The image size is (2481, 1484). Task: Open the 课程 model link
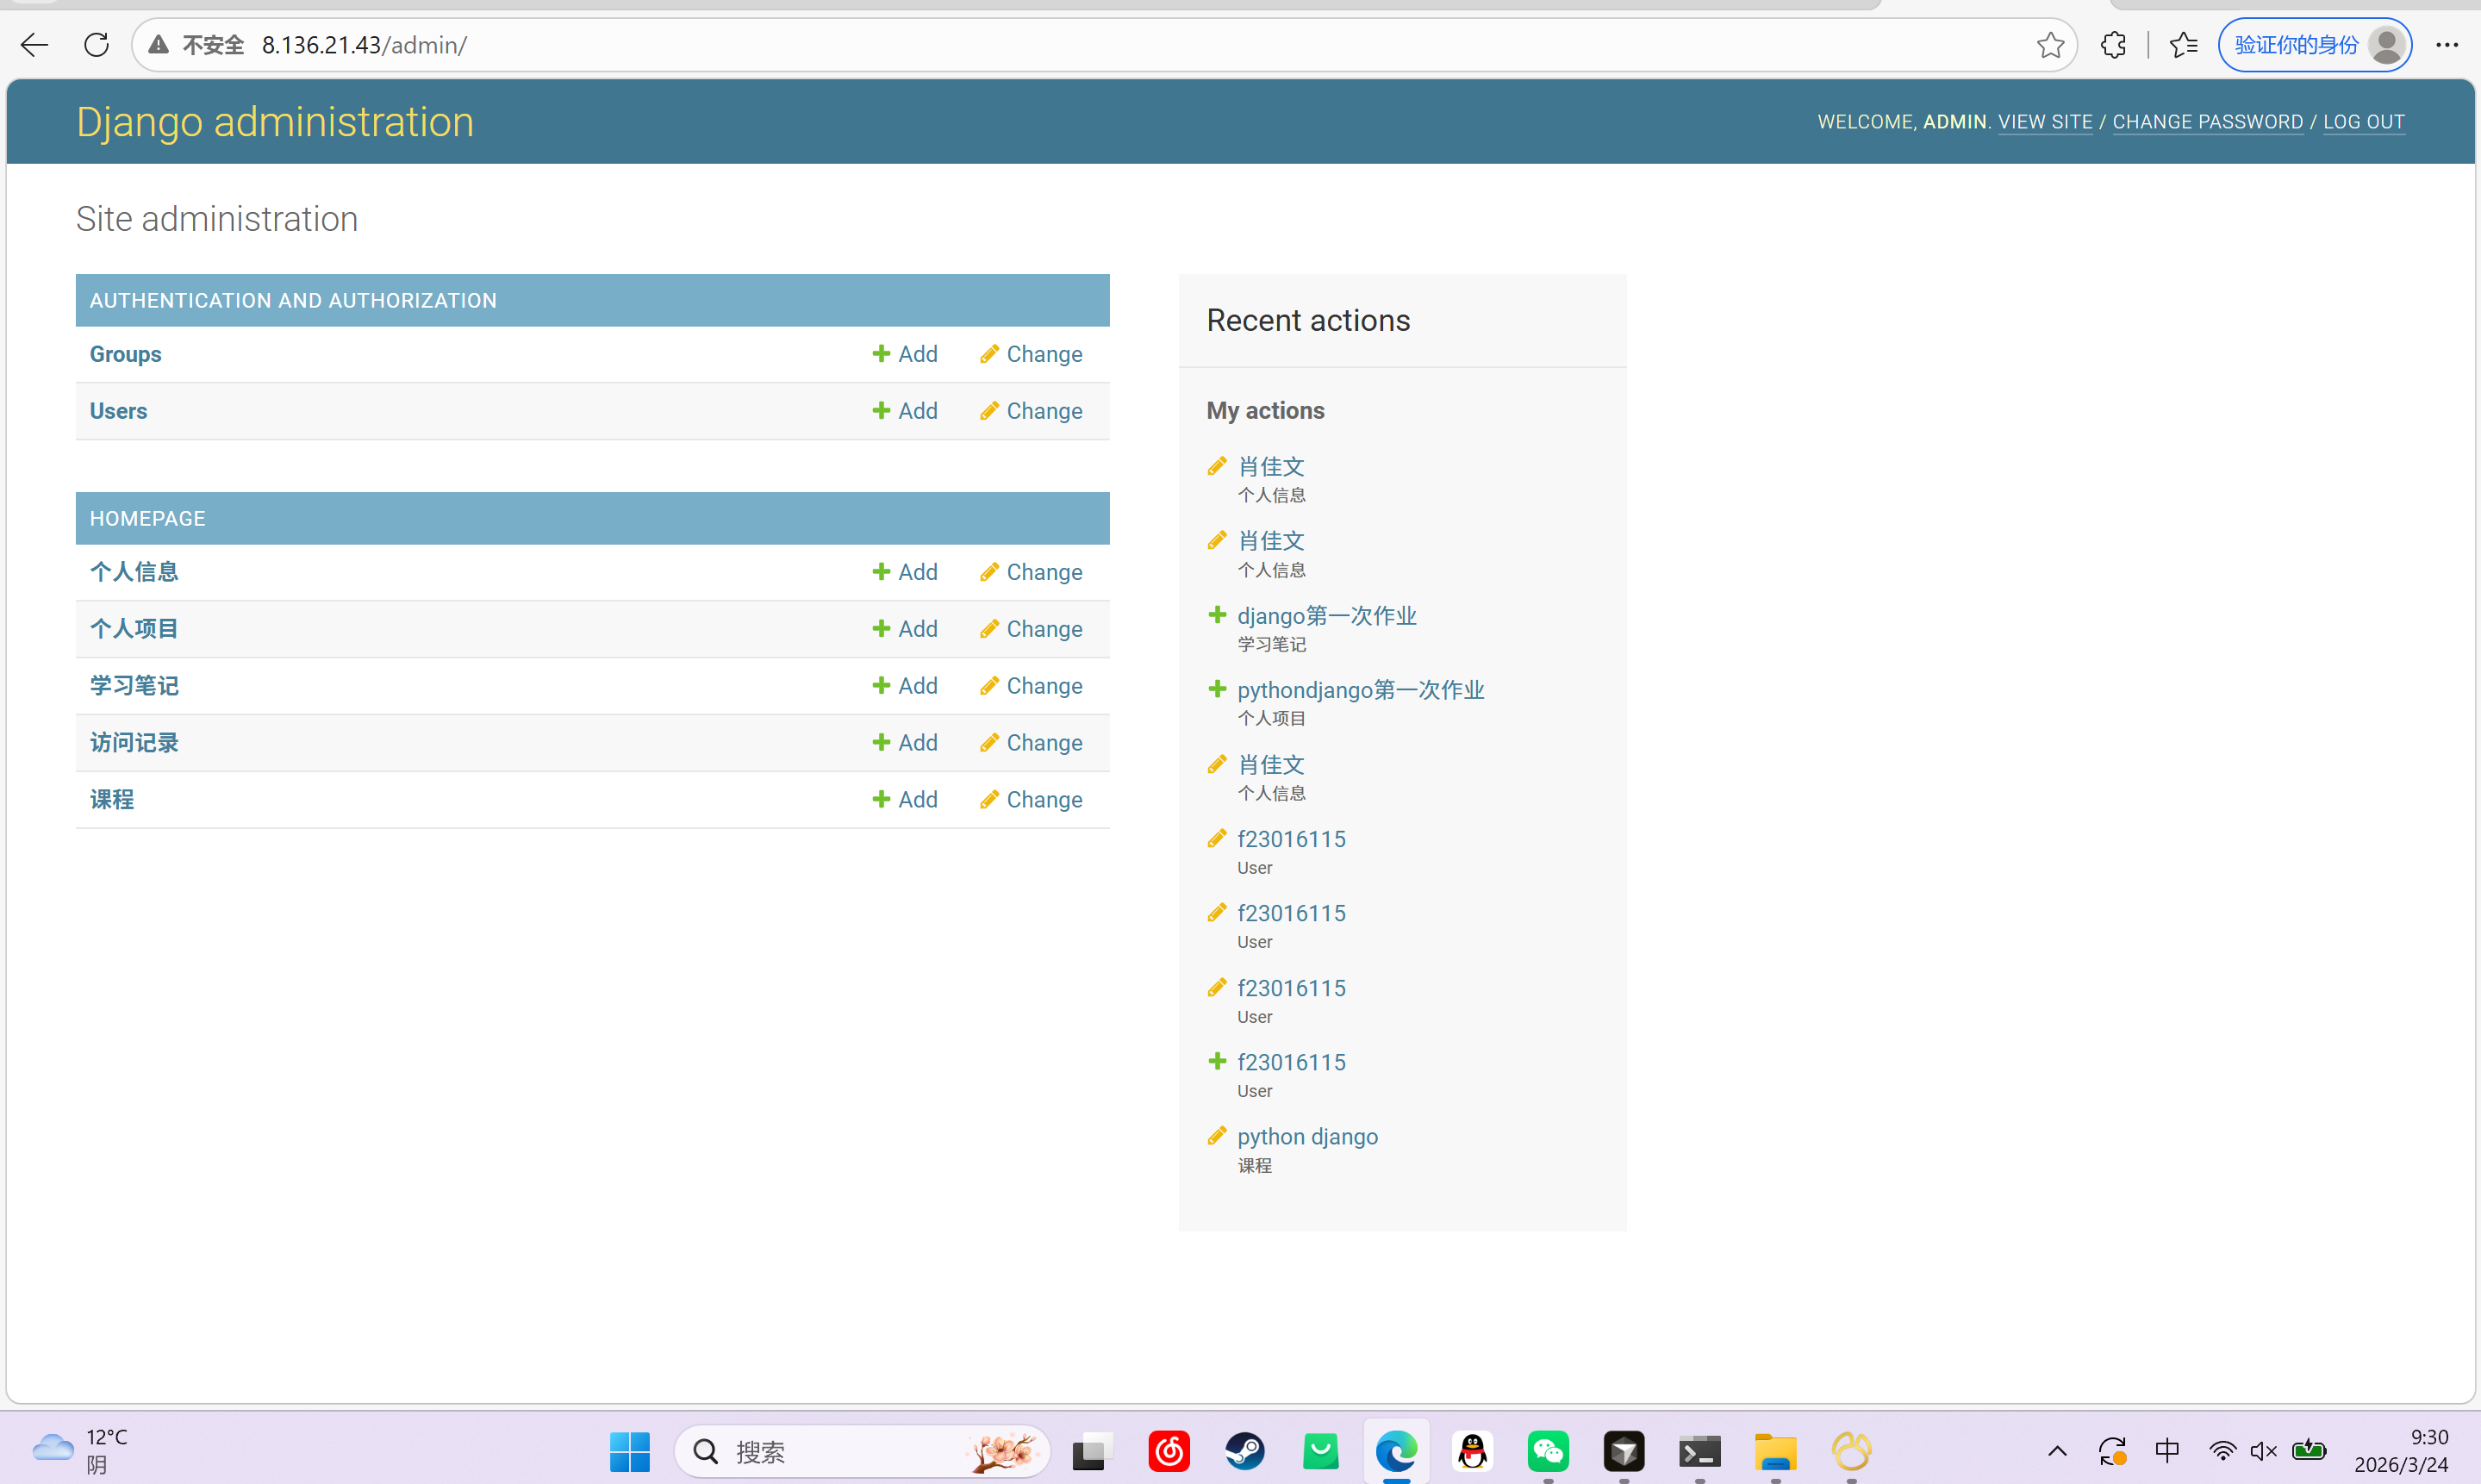[112, 800]
